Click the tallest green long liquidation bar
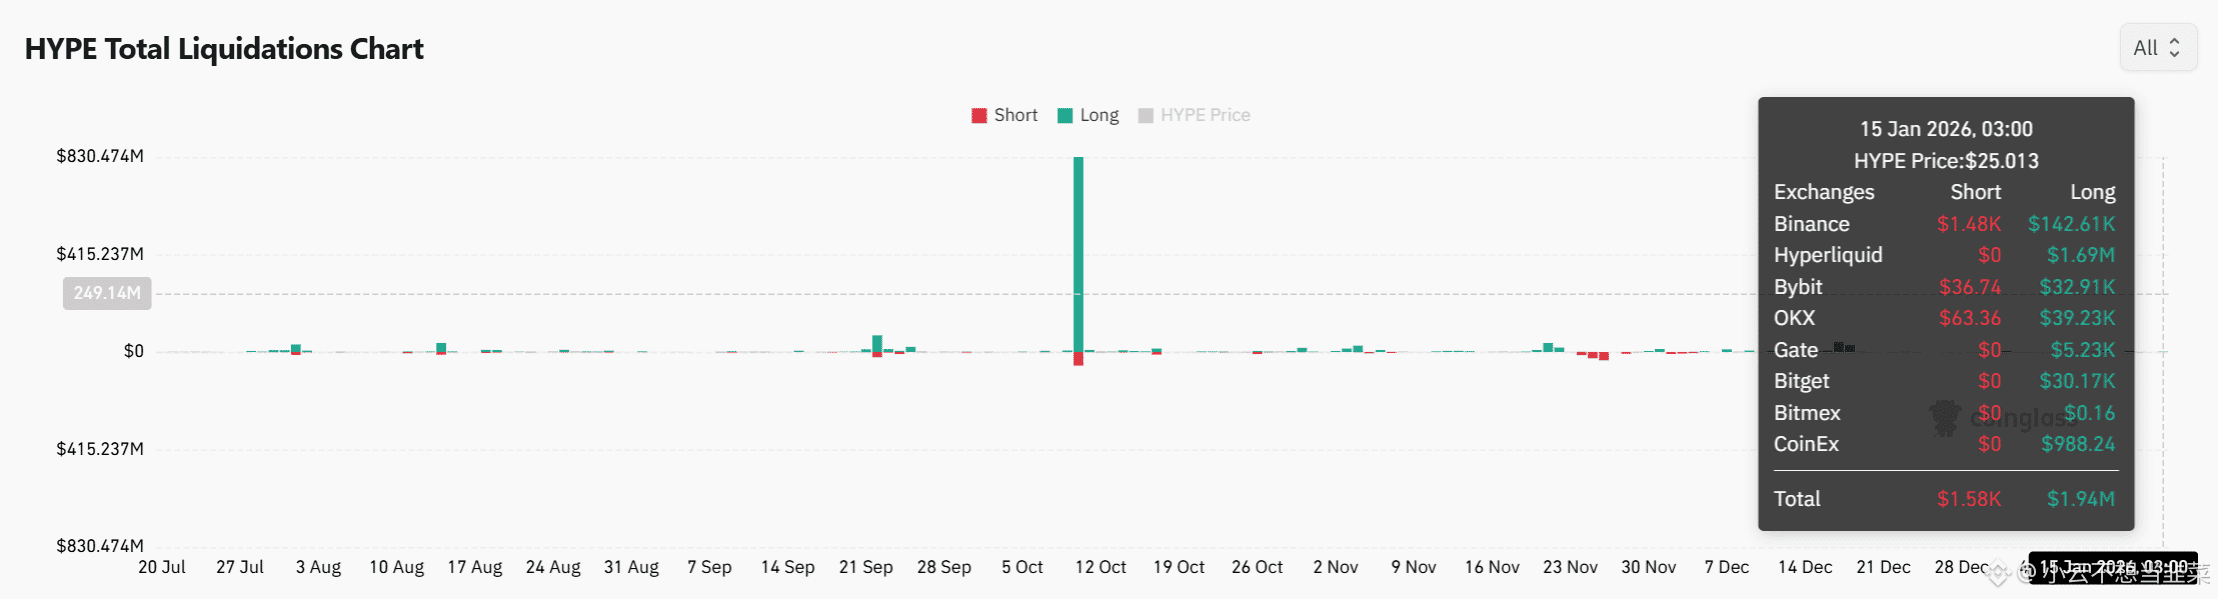 coord(1078,250)
